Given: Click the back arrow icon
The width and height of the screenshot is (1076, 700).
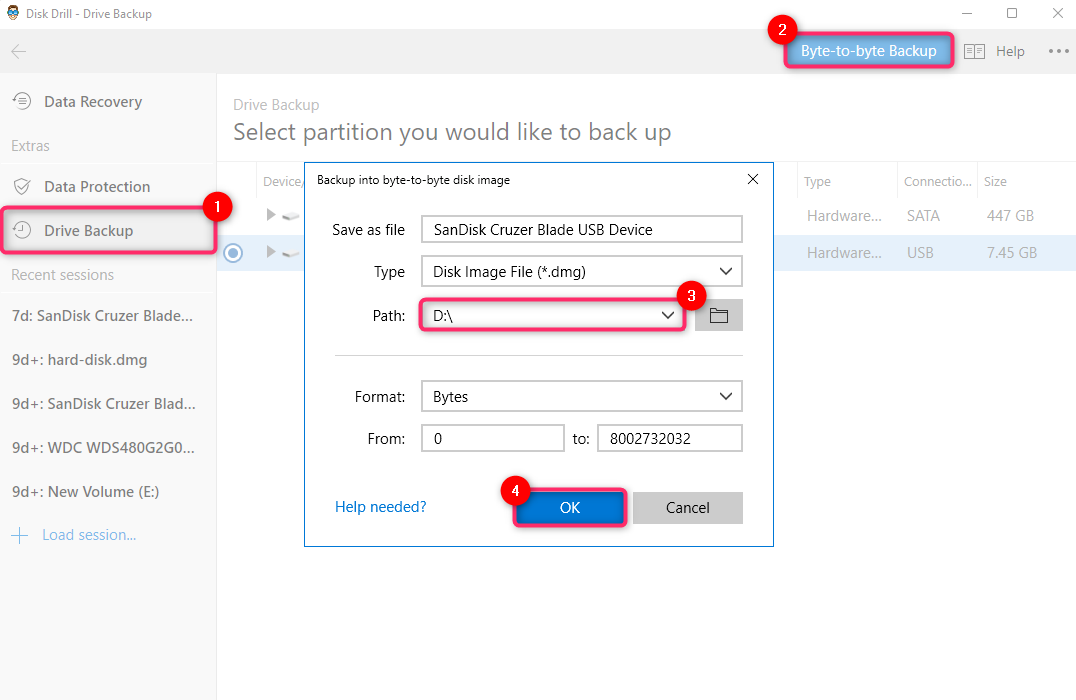Looking at the screenshot, I should (x=19, y=51).
